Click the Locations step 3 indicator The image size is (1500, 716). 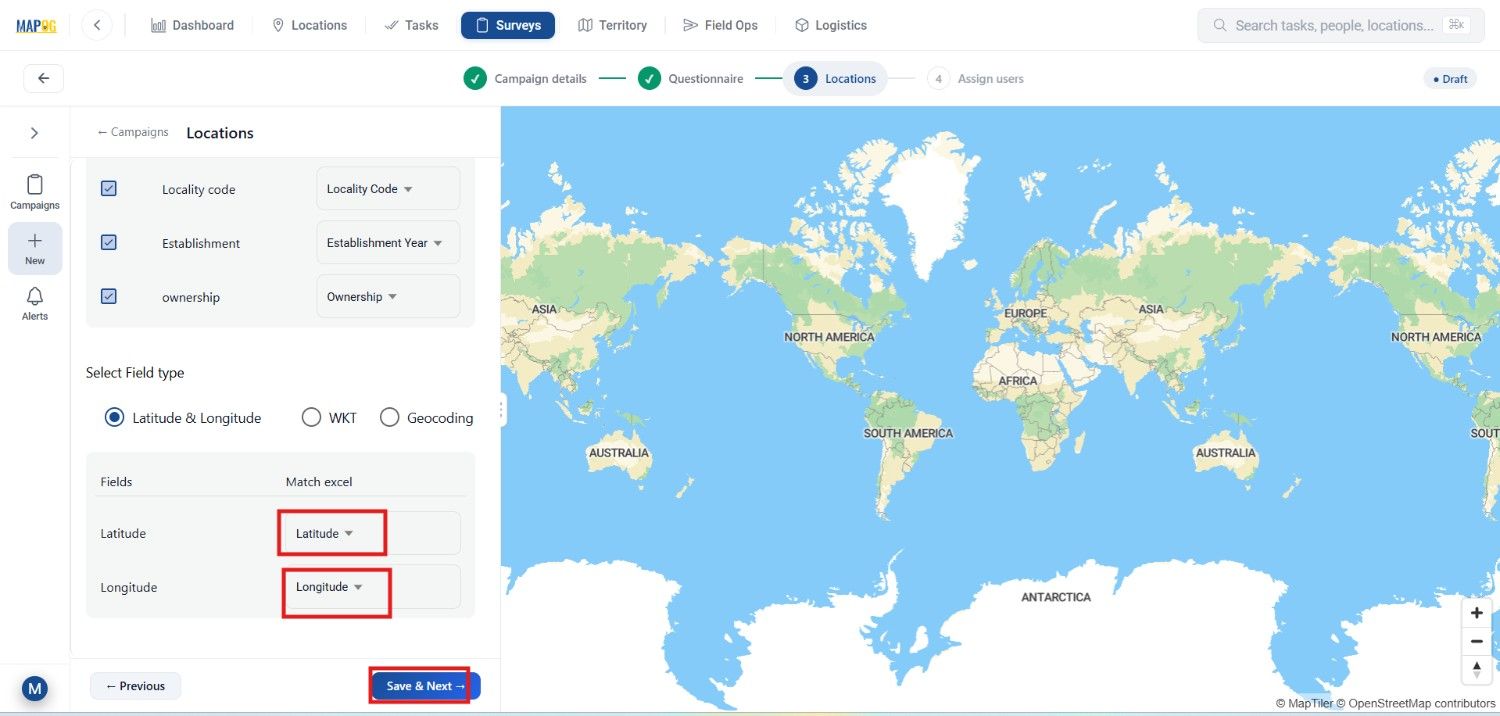coord(835,78)
